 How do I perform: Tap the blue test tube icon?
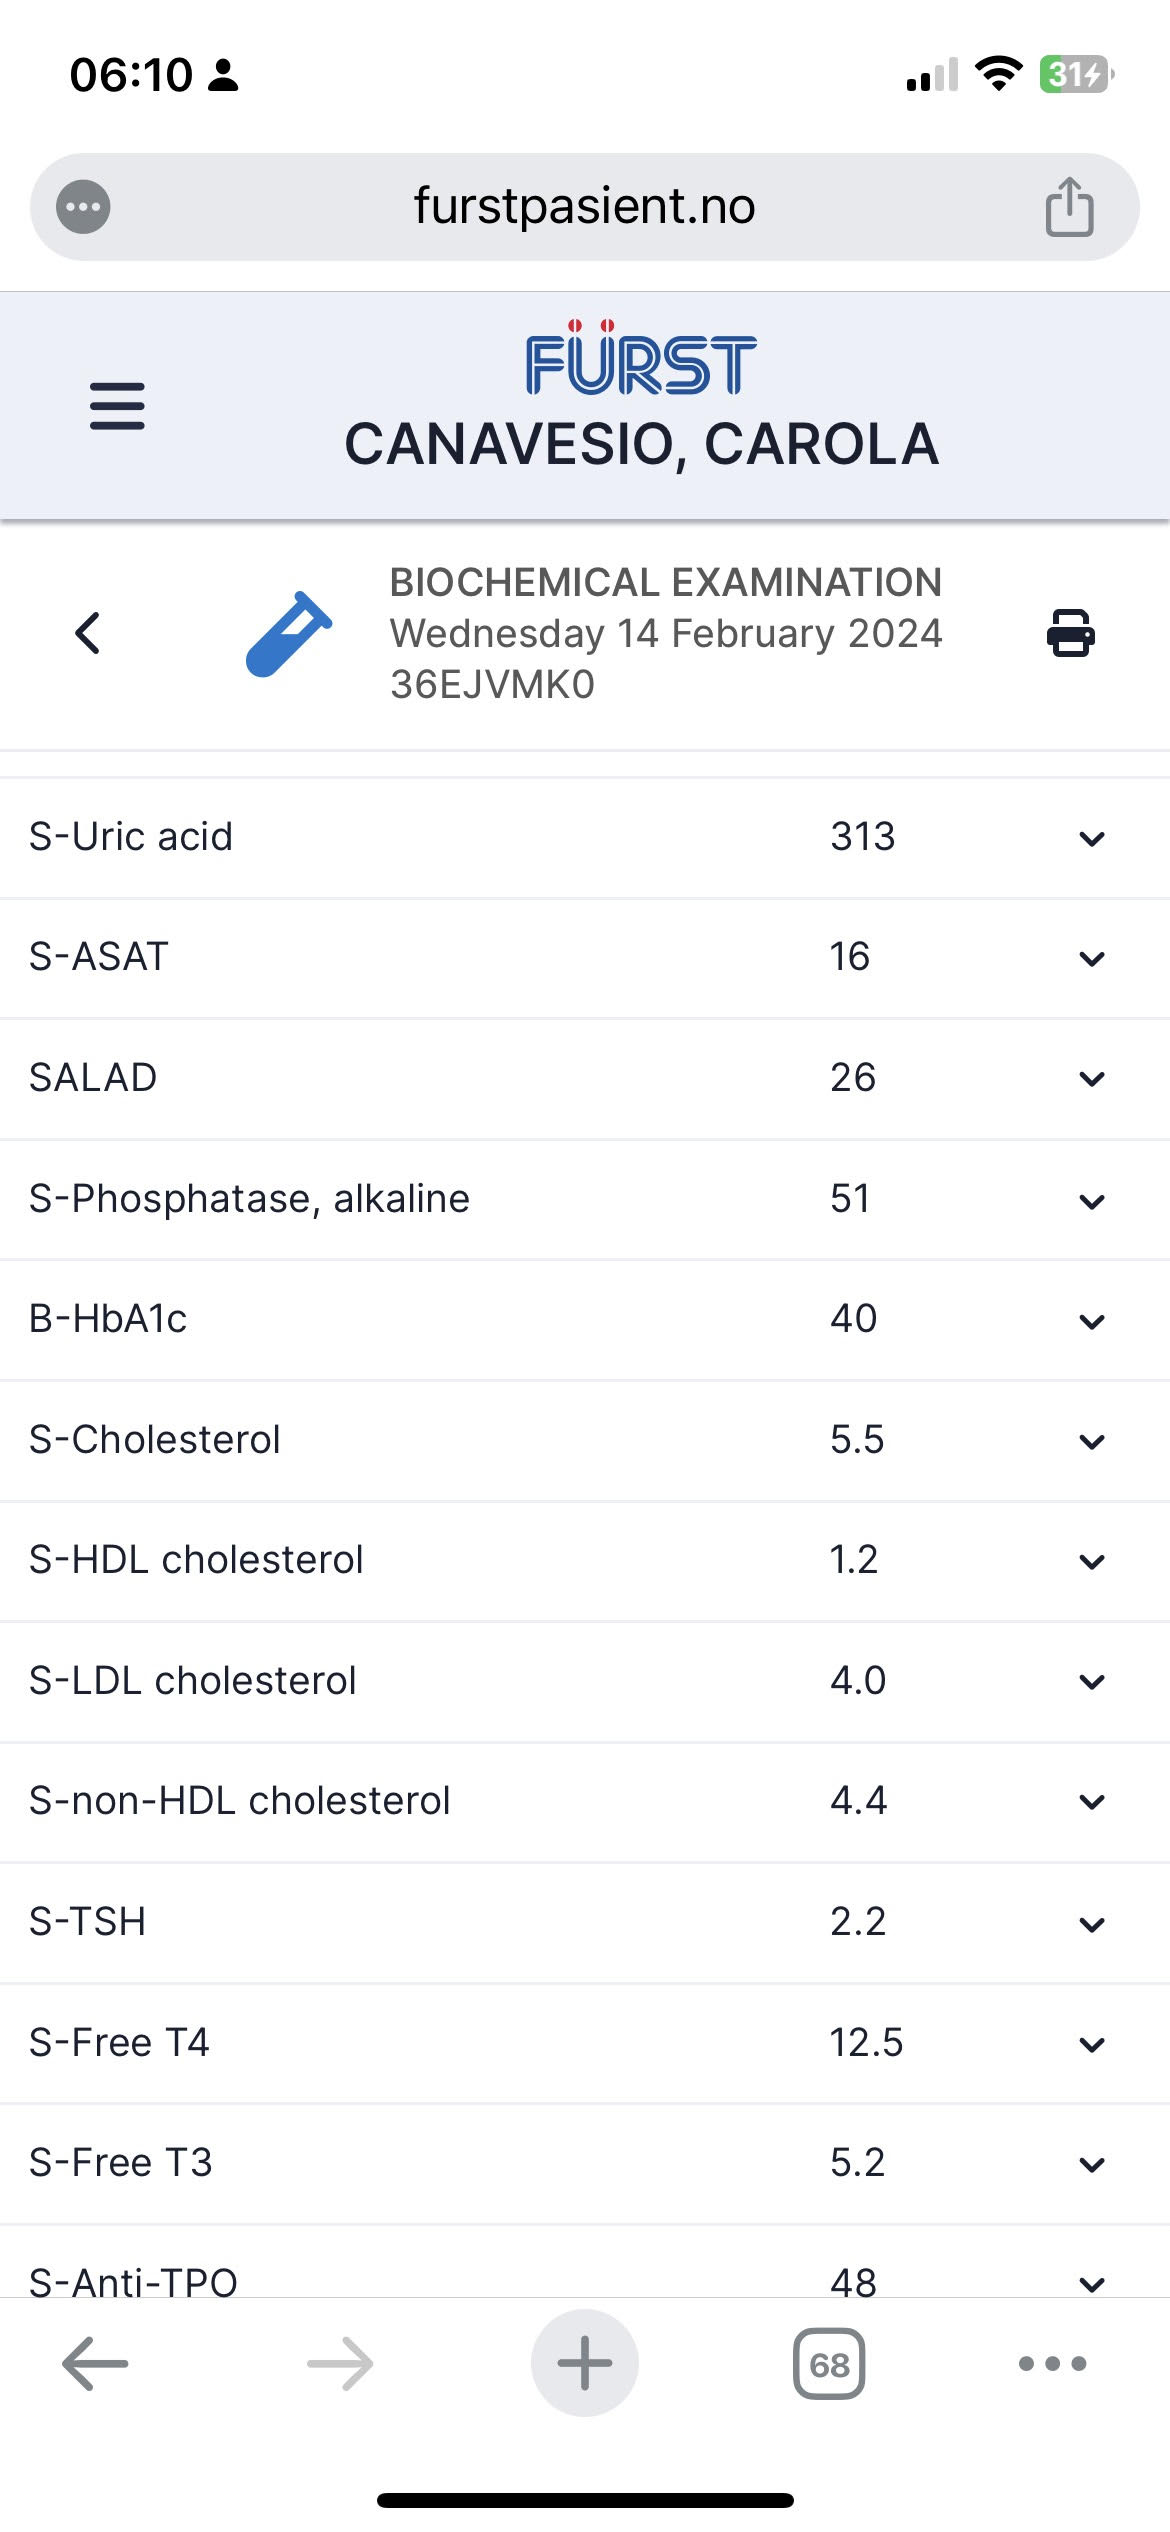(x=289, y=633)
